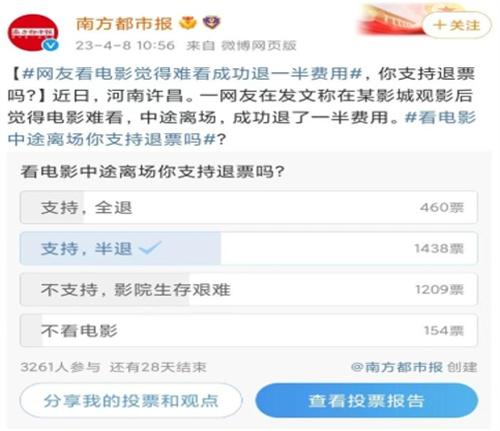Pick the poll option 不看电影
Screen dimensions: 500x431
tap(249, 331)
